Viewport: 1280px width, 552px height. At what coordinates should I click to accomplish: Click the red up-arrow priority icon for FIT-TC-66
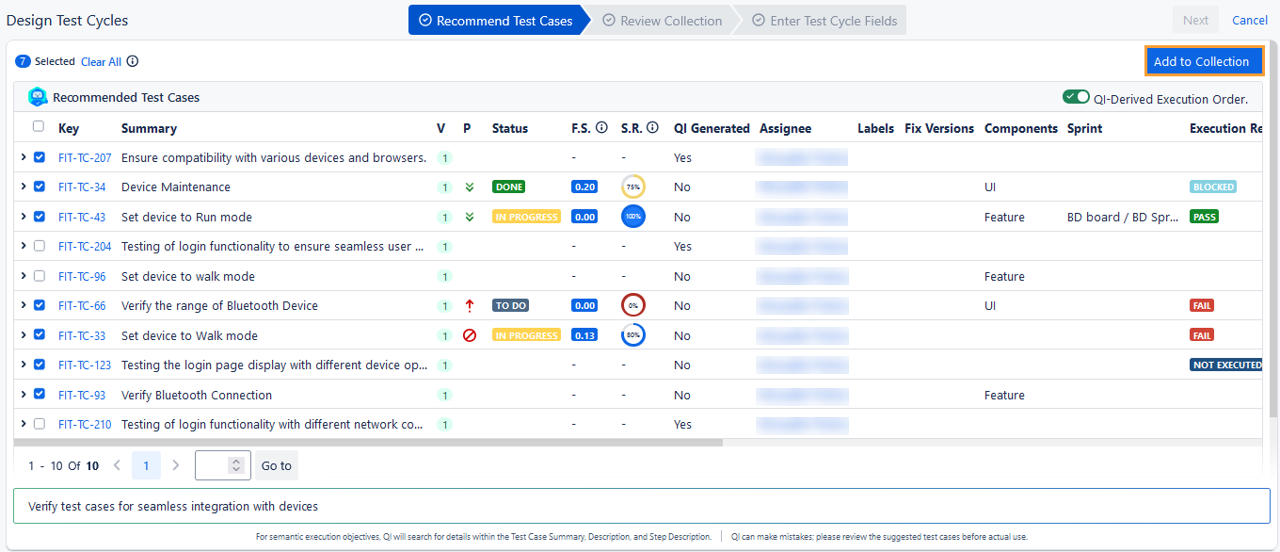coord(469,306)
